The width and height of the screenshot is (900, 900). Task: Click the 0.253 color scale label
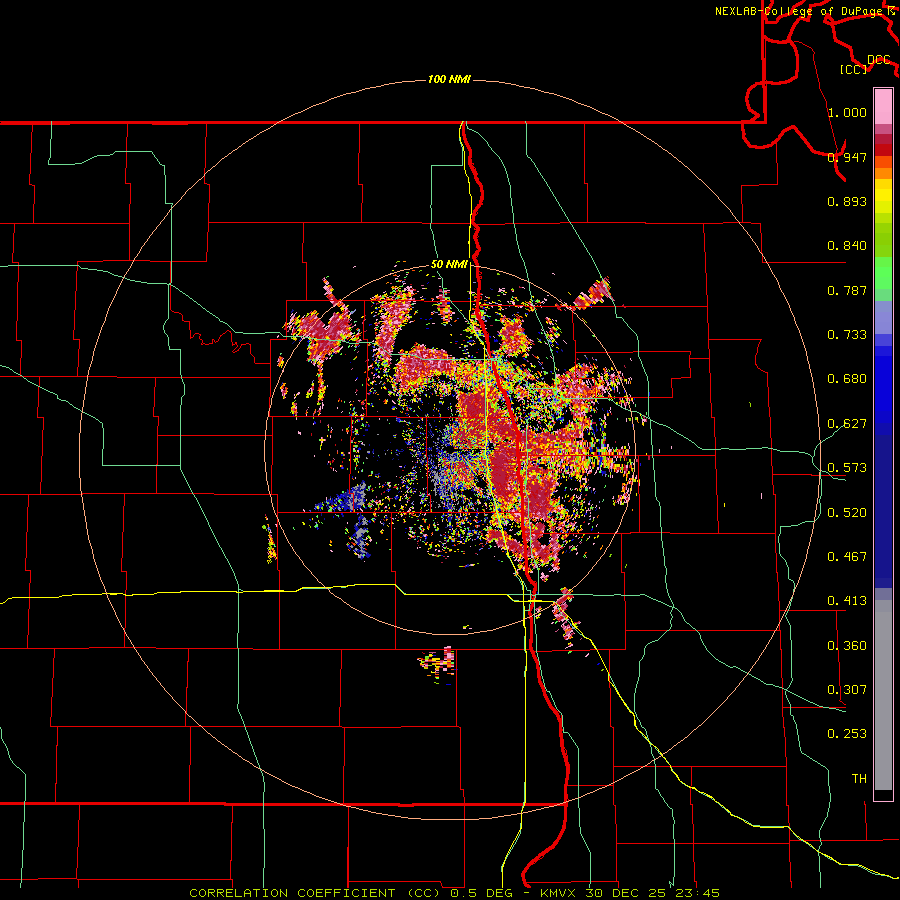pos(847,734)
